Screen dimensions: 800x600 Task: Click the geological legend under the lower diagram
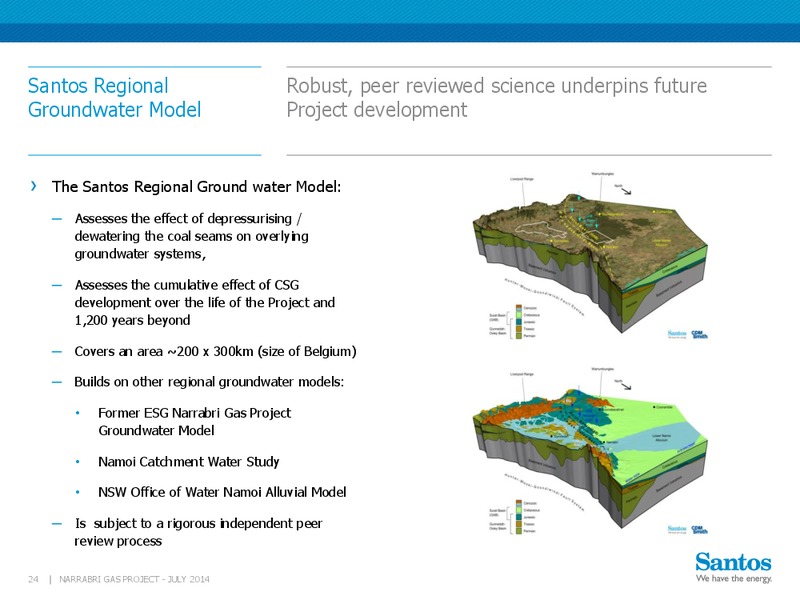[514, 517]
